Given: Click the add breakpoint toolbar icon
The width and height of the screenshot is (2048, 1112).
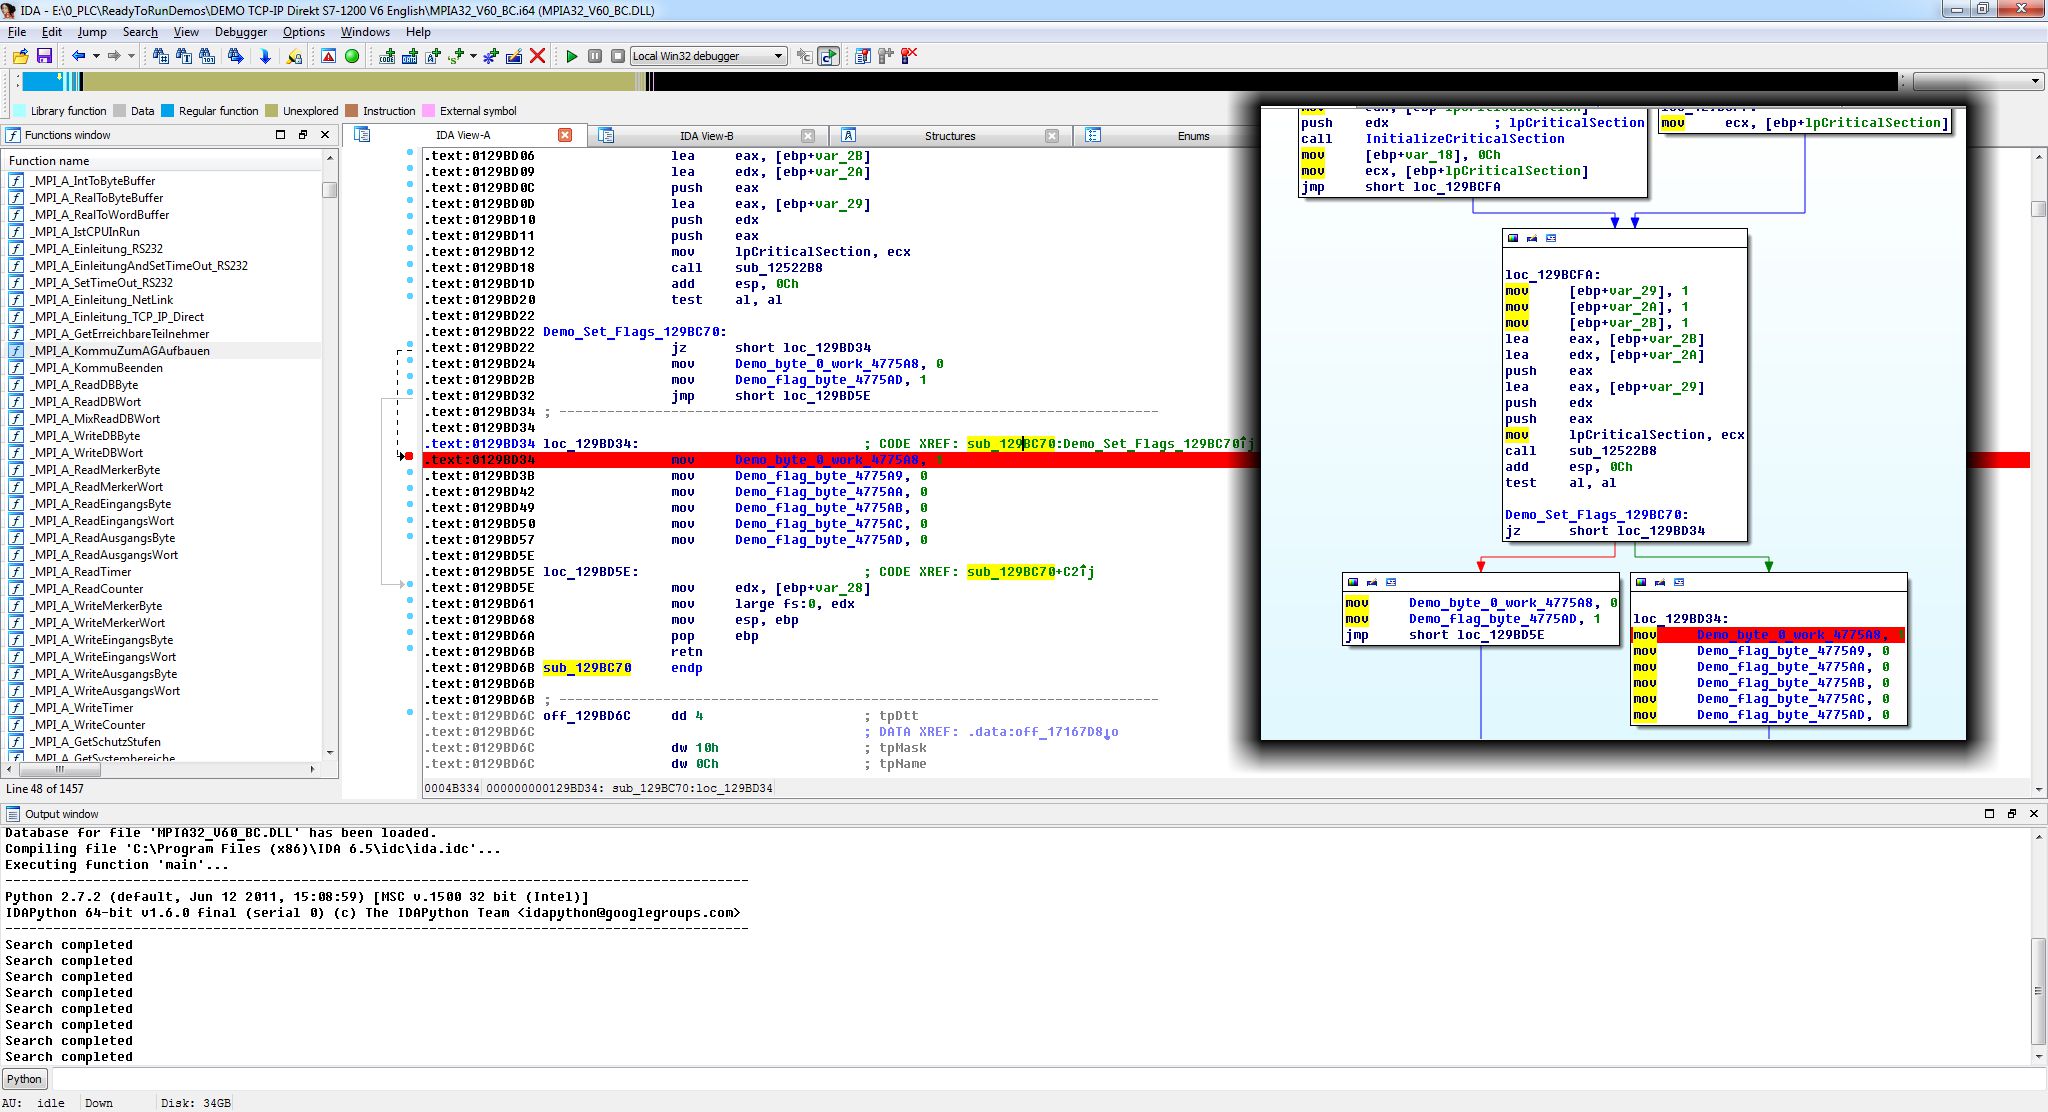Looking at the screenshot, I should pos(885,56).
